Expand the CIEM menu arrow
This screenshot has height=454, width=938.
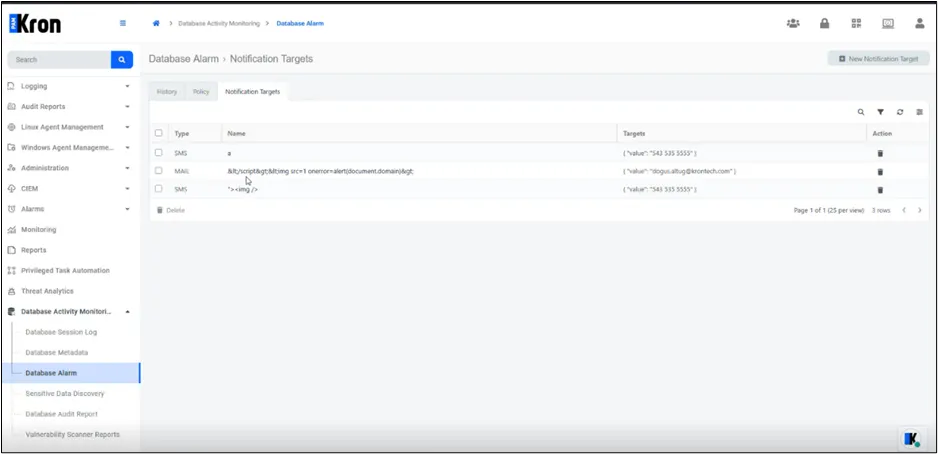click(x=127, y=188)
